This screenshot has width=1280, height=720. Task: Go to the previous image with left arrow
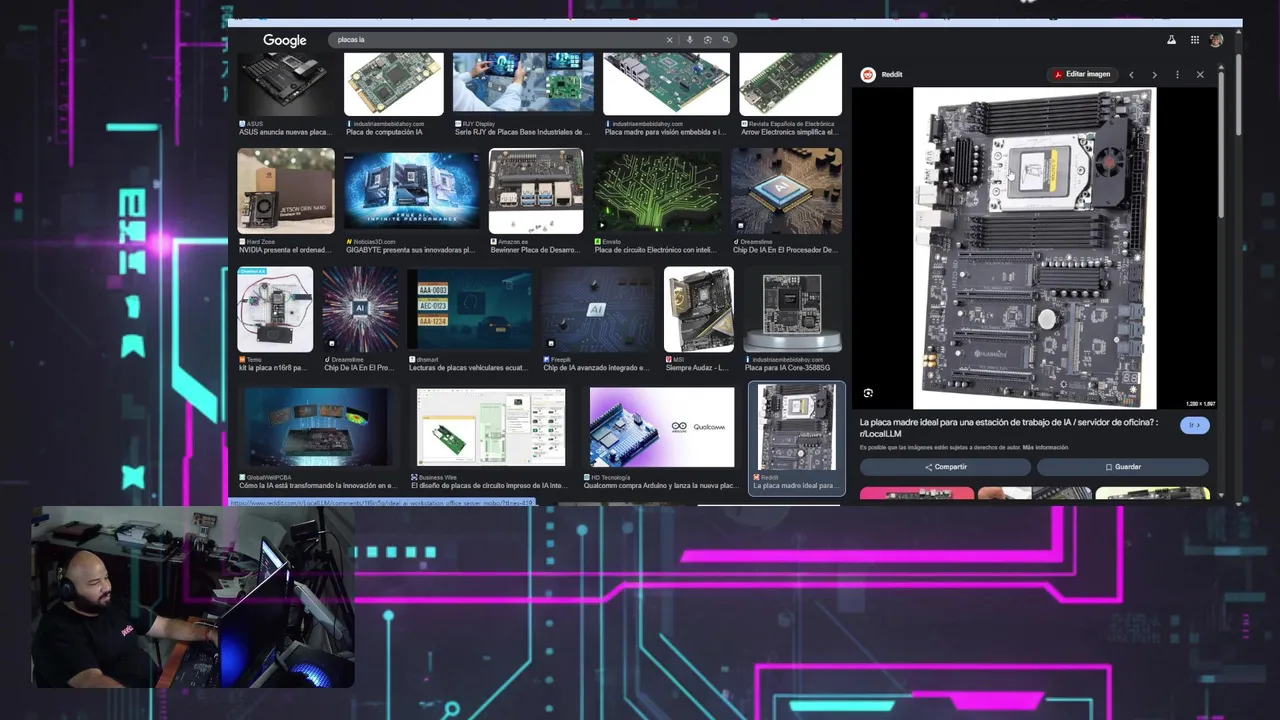point(1131,74)
